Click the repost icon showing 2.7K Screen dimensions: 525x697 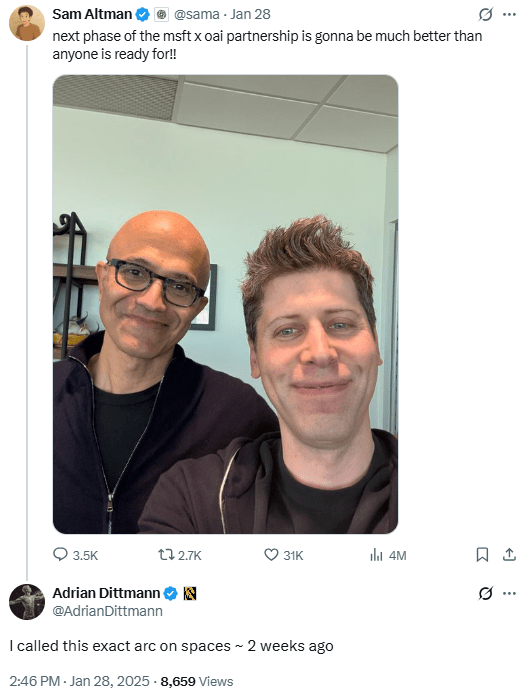click(x=166, y=555)
